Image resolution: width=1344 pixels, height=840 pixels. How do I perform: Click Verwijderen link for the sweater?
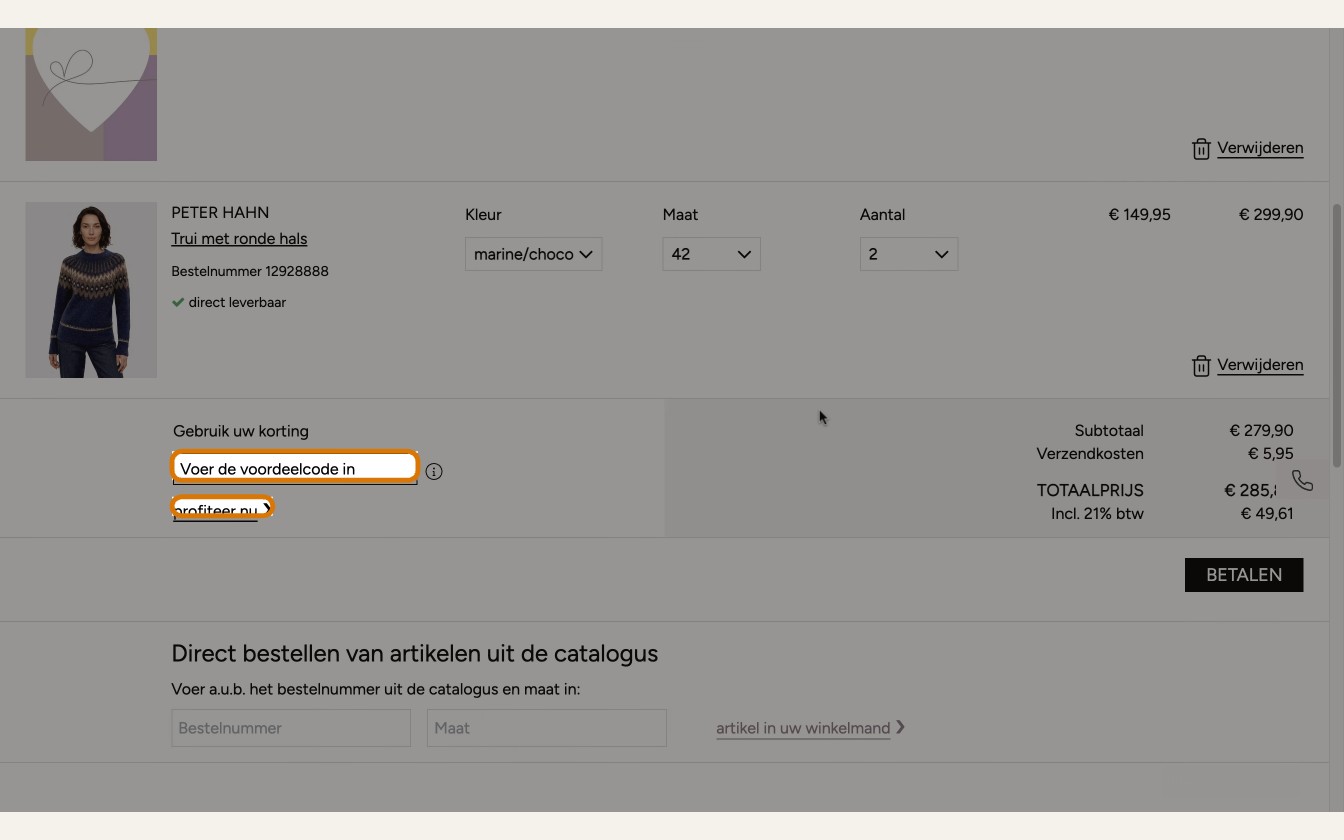pos(1260,365)
